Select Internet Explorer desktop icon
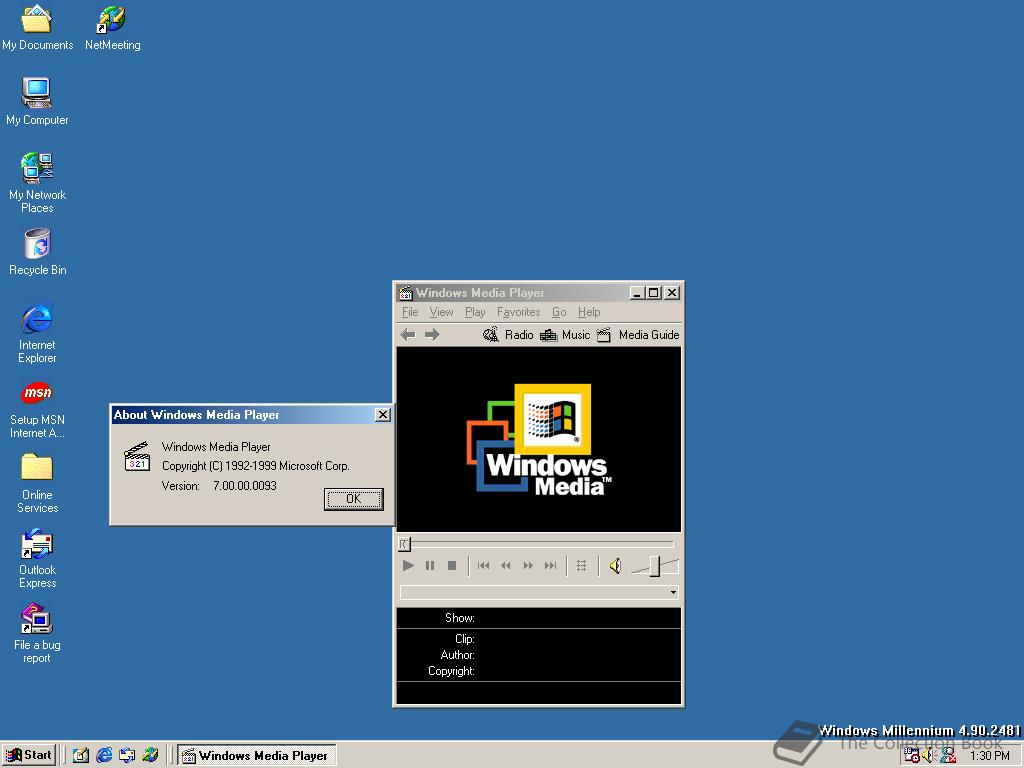Screen dimensions: 1024x768 click(37, 333)
